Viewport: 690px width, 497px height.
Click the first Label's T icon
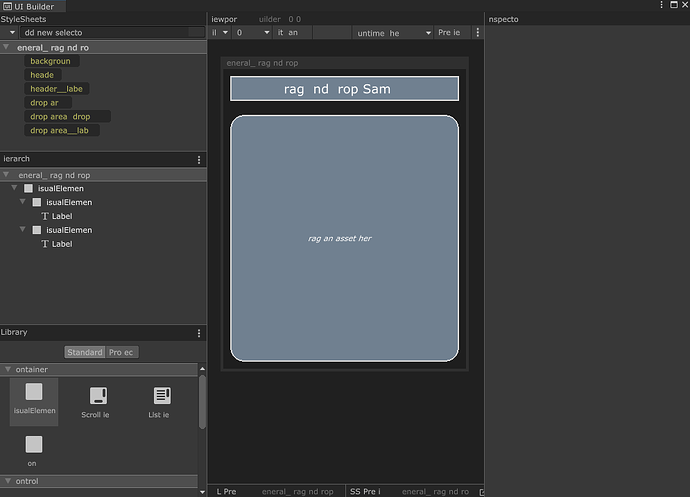(x=45, y=216)
